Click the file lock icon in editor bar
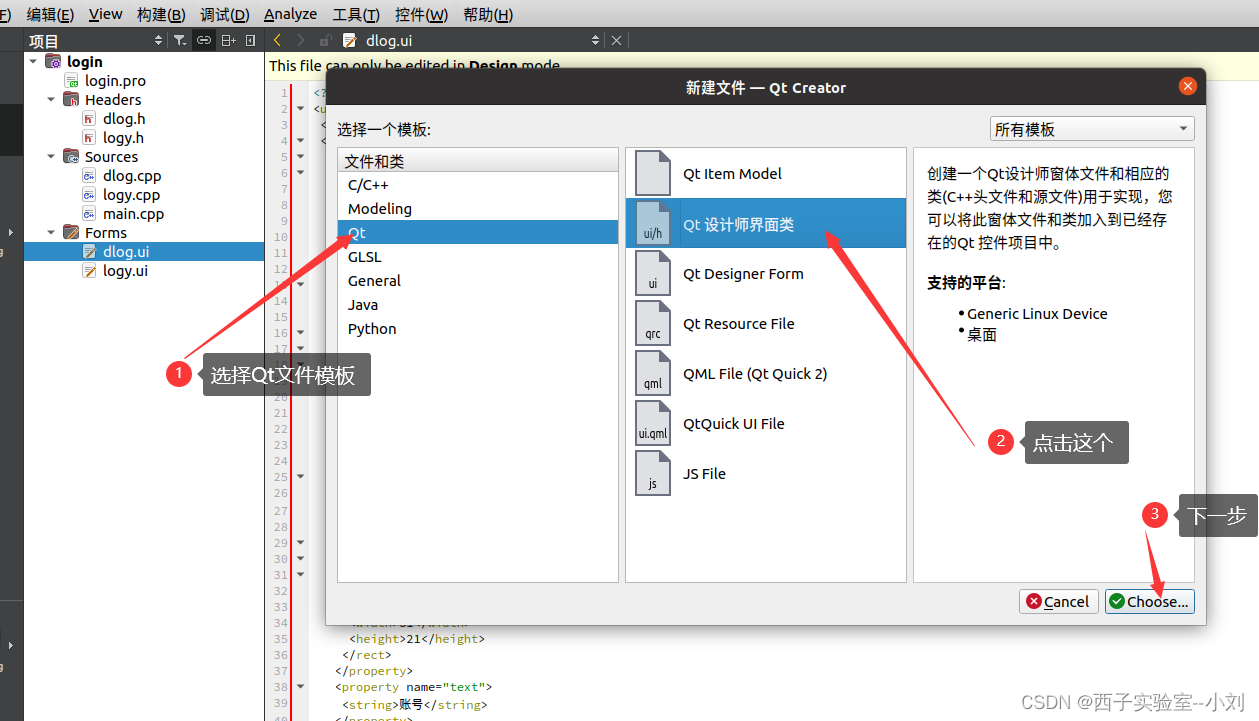Screen dimensions: 1259x721 [x=325, y=40]
